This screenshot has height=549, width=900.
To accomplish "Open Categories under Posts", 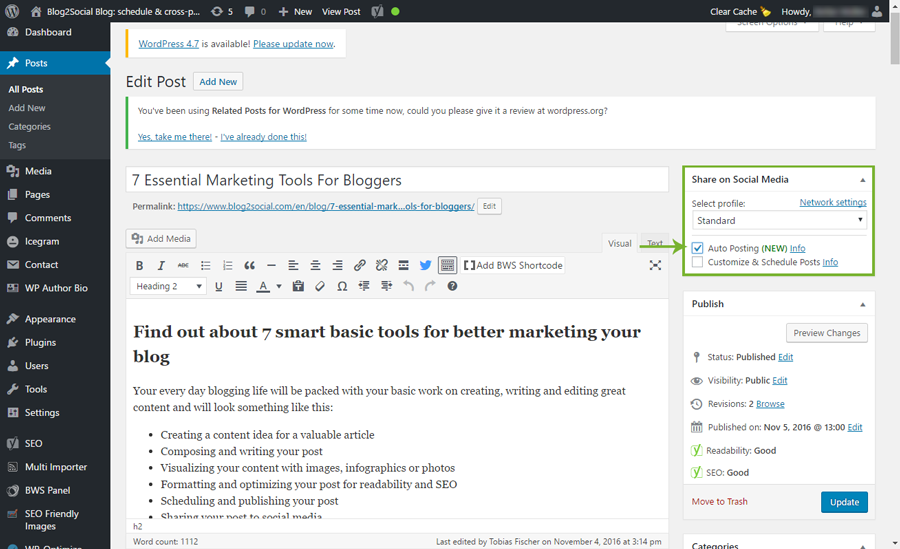I will click(x=29, y=126).
